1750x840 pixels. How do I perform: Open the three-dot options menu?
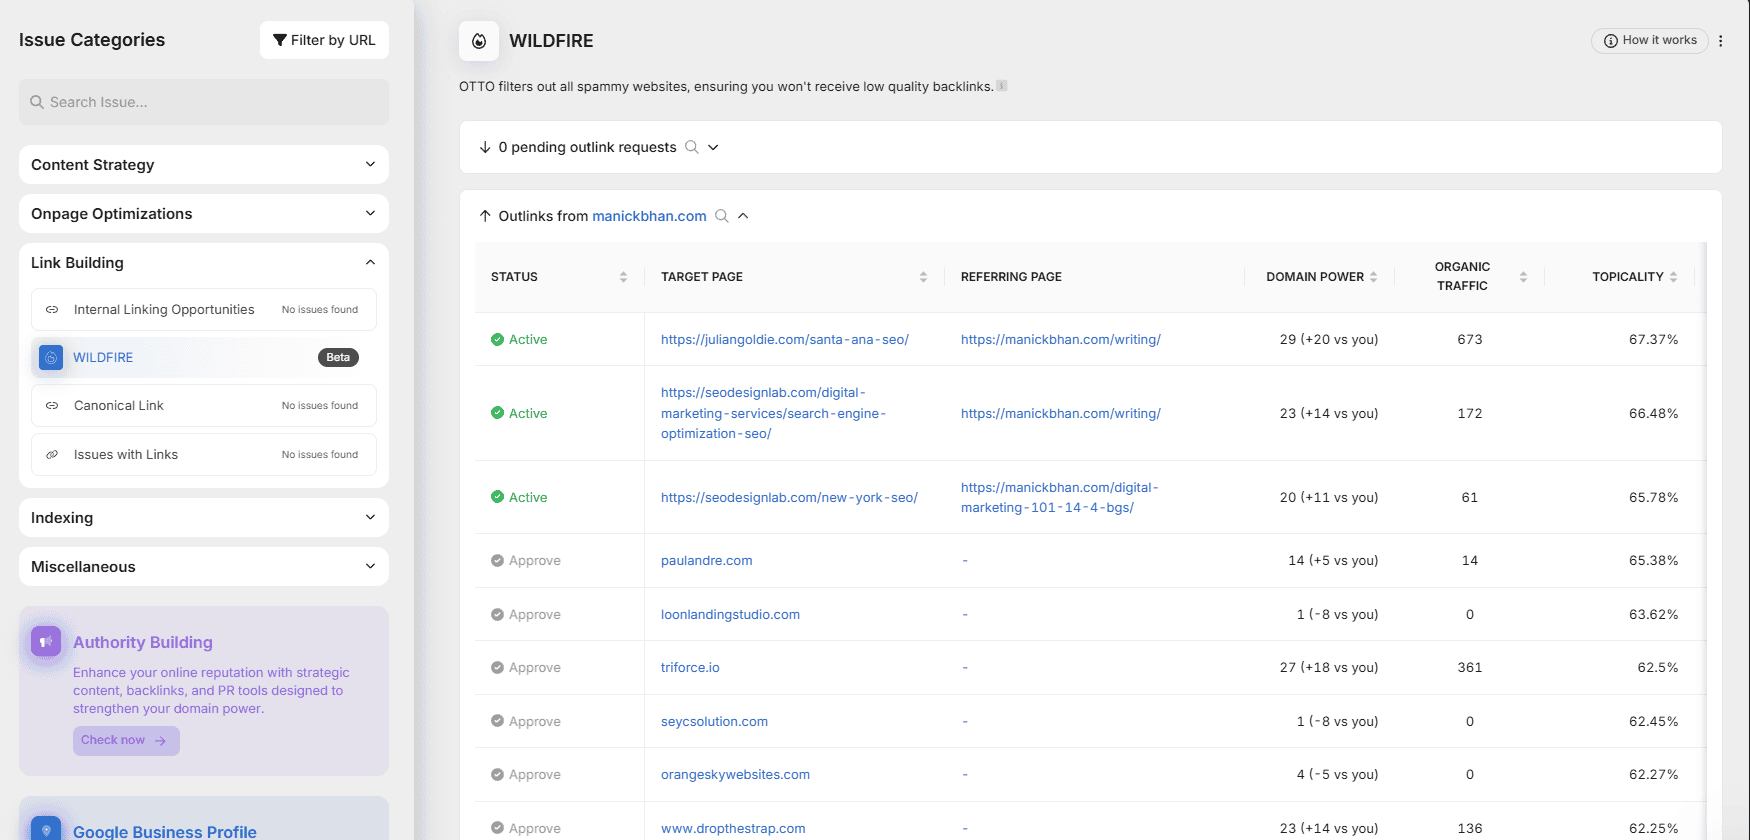click(x=1720, y=41)
